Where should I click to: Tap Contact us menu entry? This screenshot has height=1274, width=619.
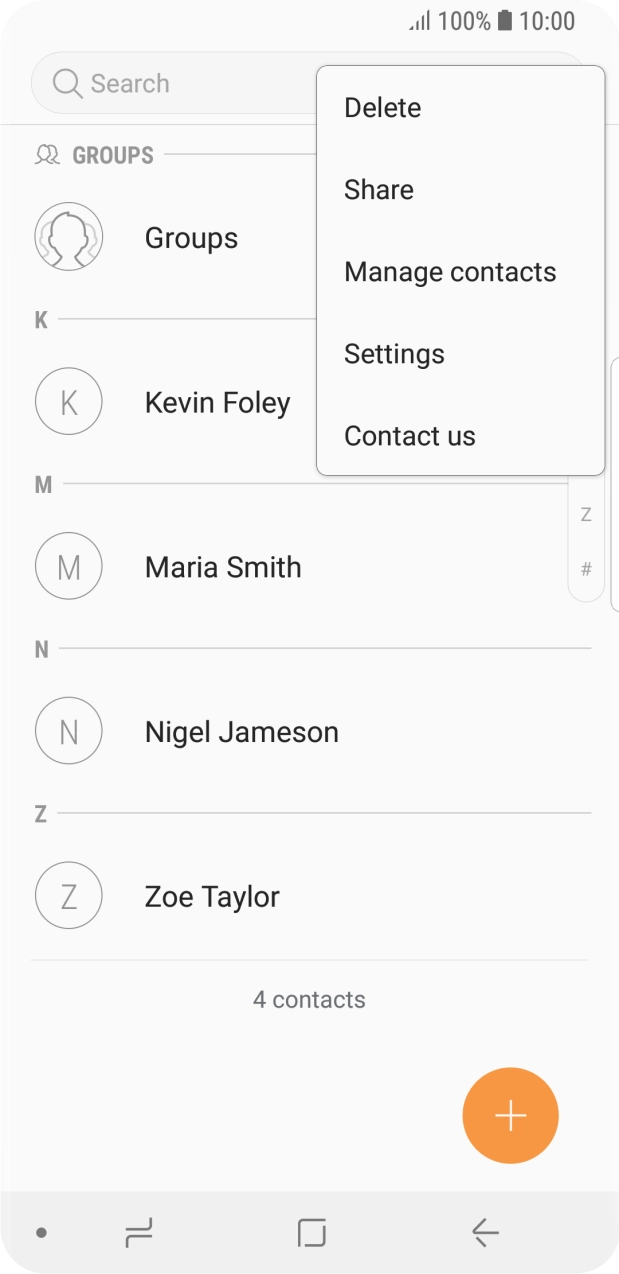point(409,435)
